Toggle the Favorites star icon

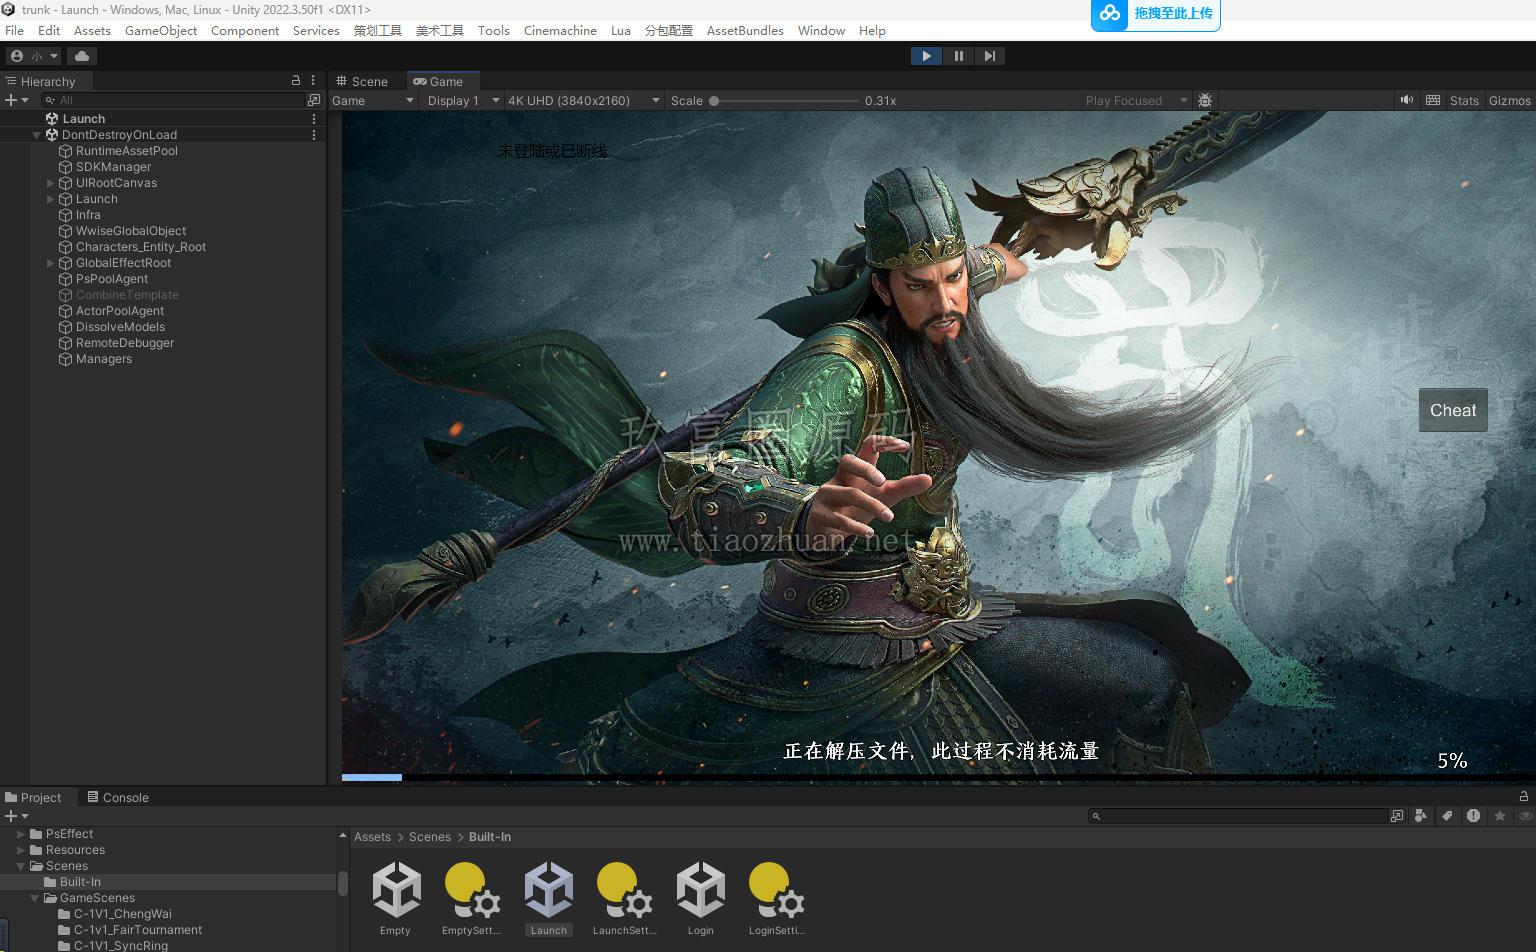1499,816
